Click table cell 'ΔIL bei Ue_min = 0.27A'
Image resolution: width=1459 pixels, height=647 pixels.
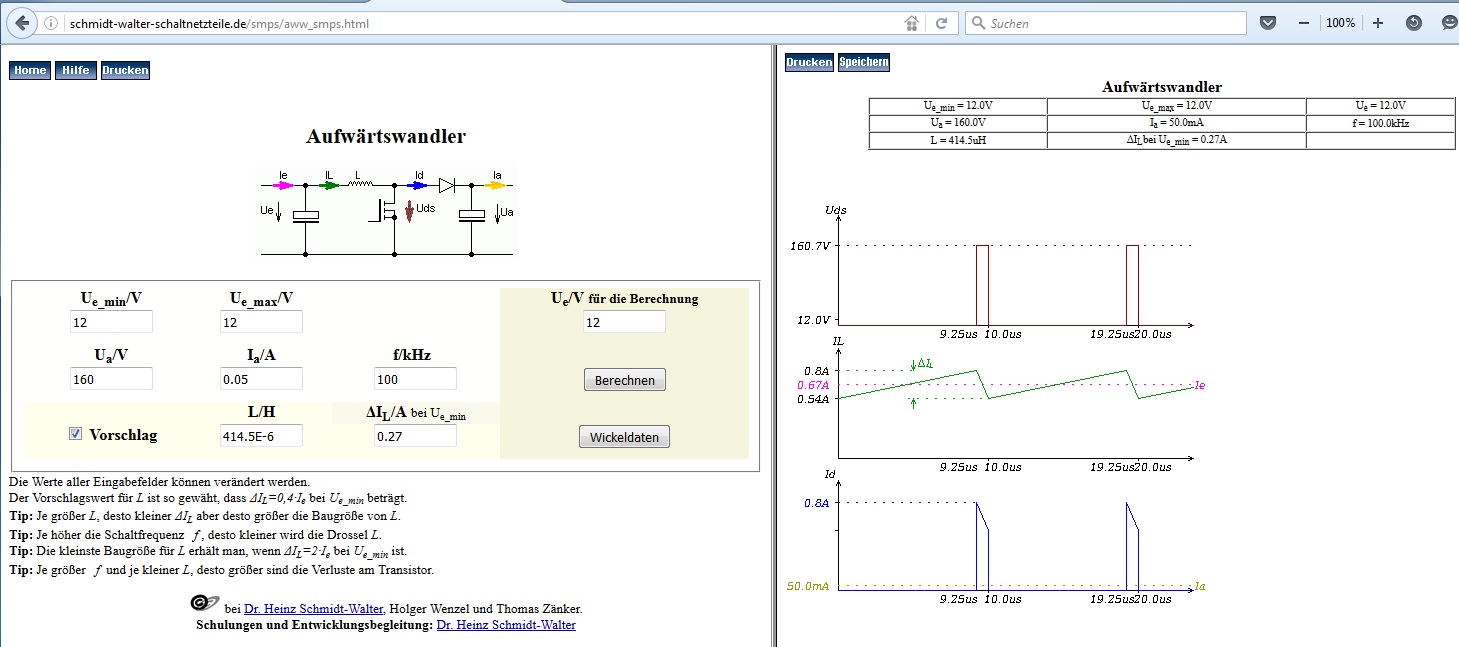(1176, 140)
